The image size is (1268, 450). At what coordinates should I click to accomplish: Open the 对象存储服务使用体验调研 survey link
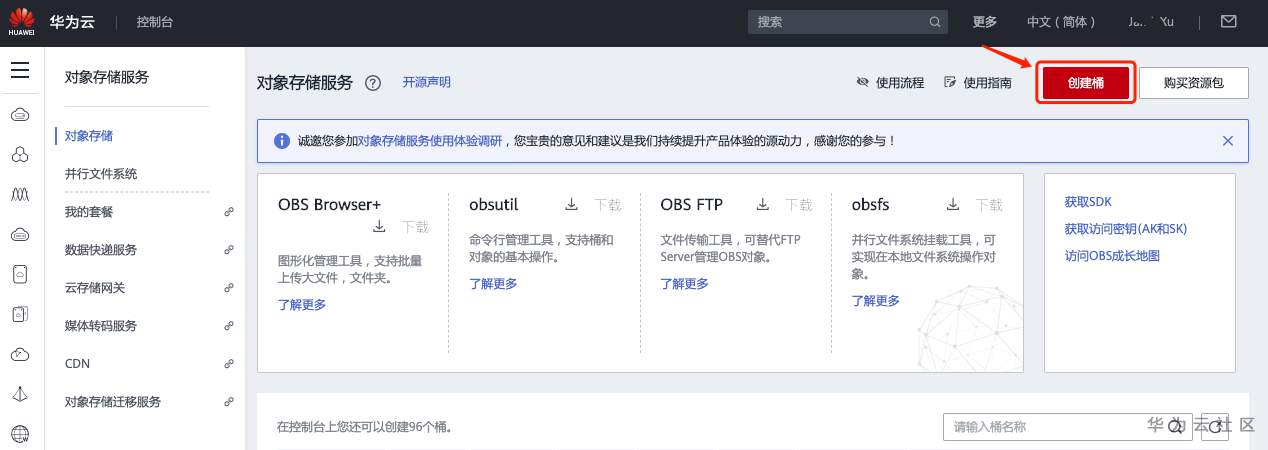pos(430,141)
